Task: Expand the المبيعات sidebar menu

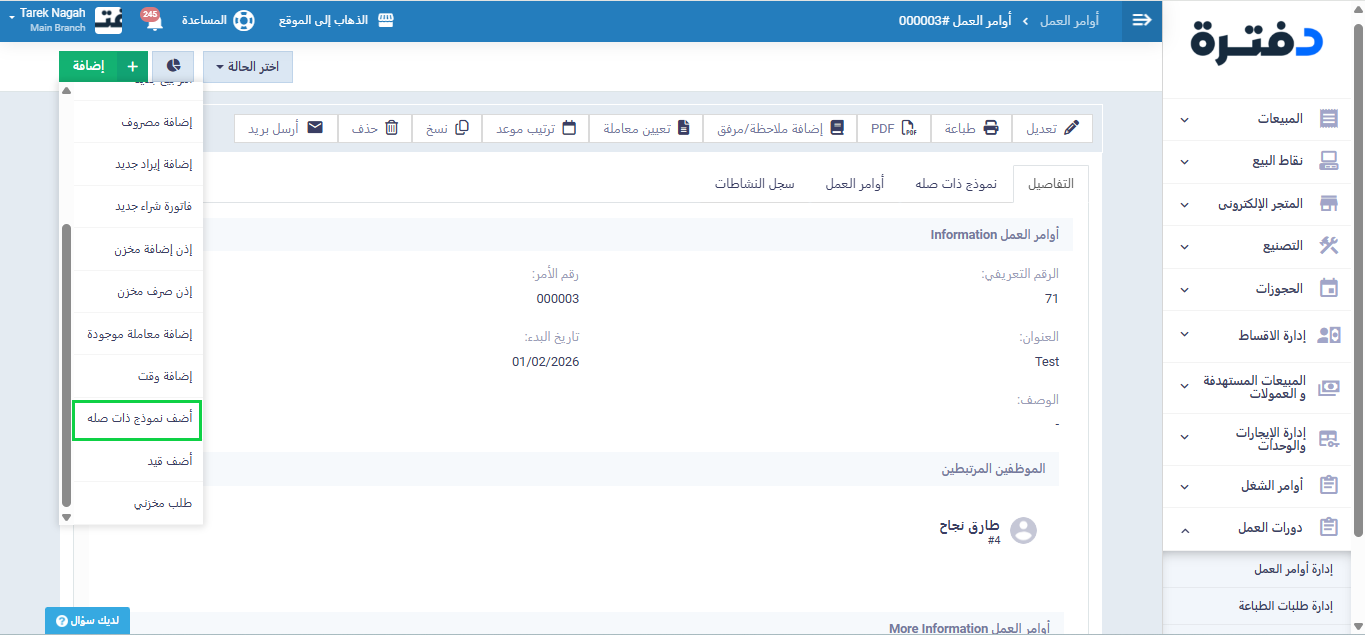Action: (1262, 119)
